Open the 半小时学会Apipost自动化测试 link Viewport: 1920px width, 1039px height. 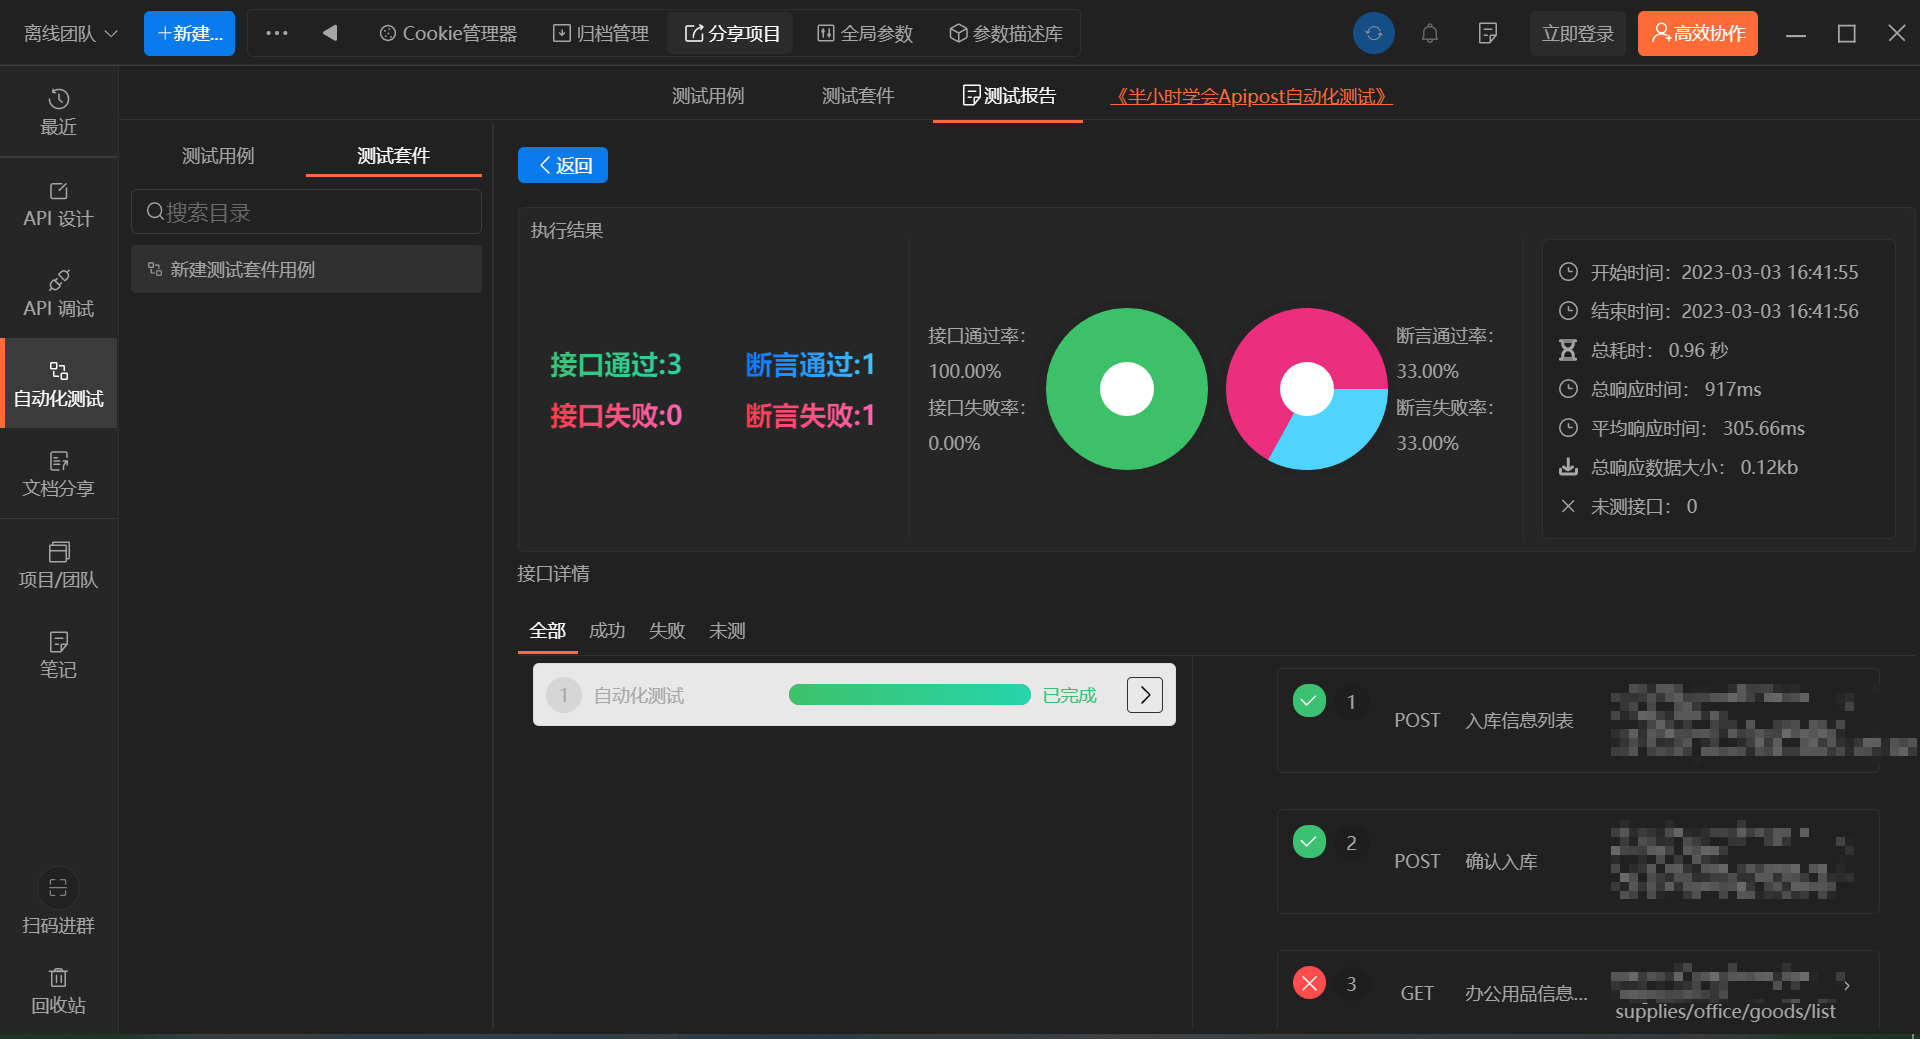(x=1251, y=96)
